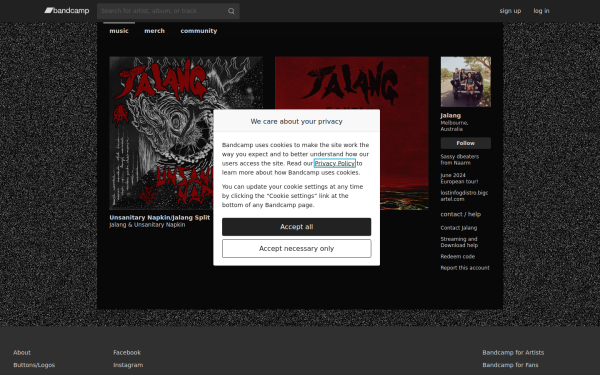
Task: Open the log in link
Action: tap(541, 11)
